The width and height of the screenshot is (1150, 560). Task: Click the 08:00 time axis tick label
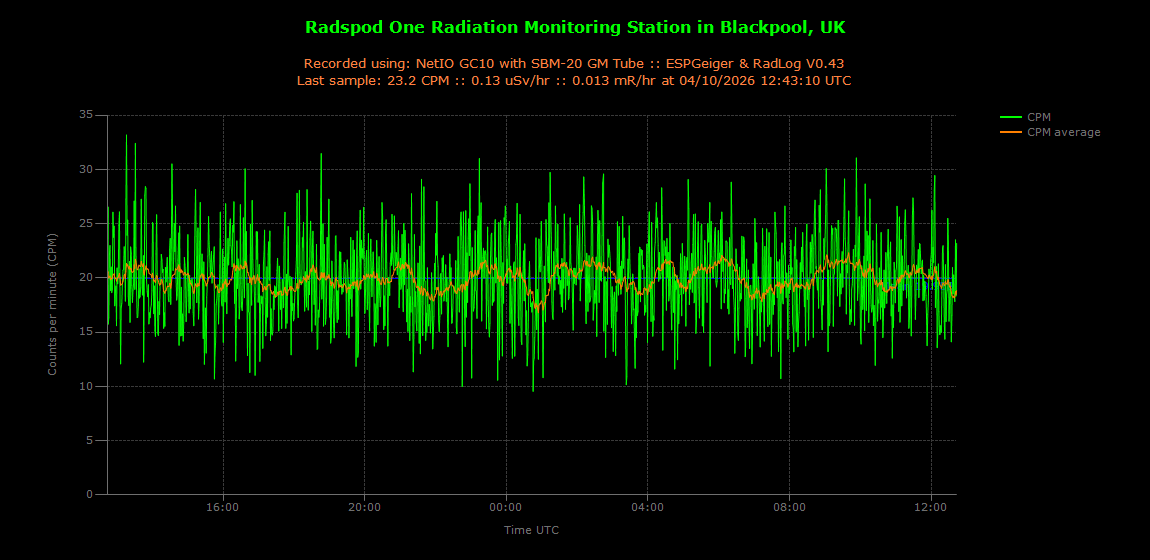[x=789, y=506]
